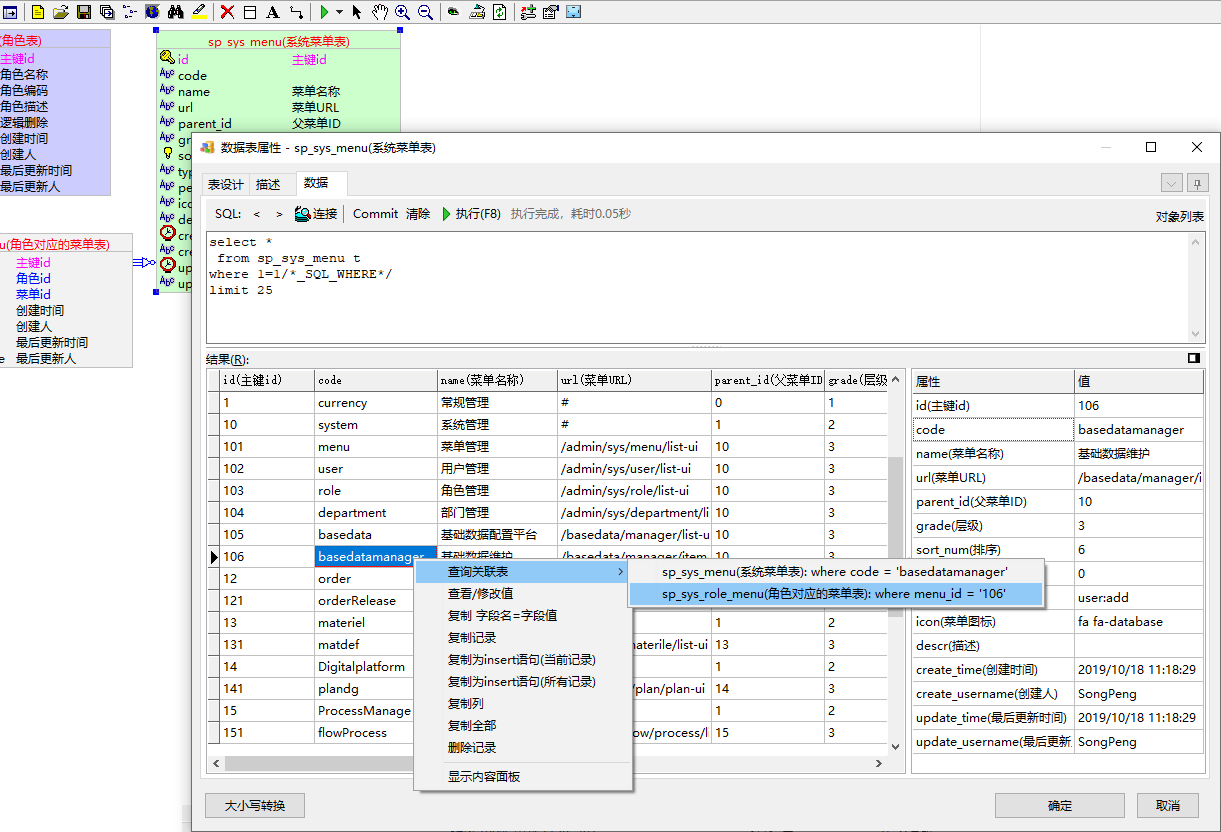
Task: Choose 复制 字段名=字段值 menu item
Action: 523,615
